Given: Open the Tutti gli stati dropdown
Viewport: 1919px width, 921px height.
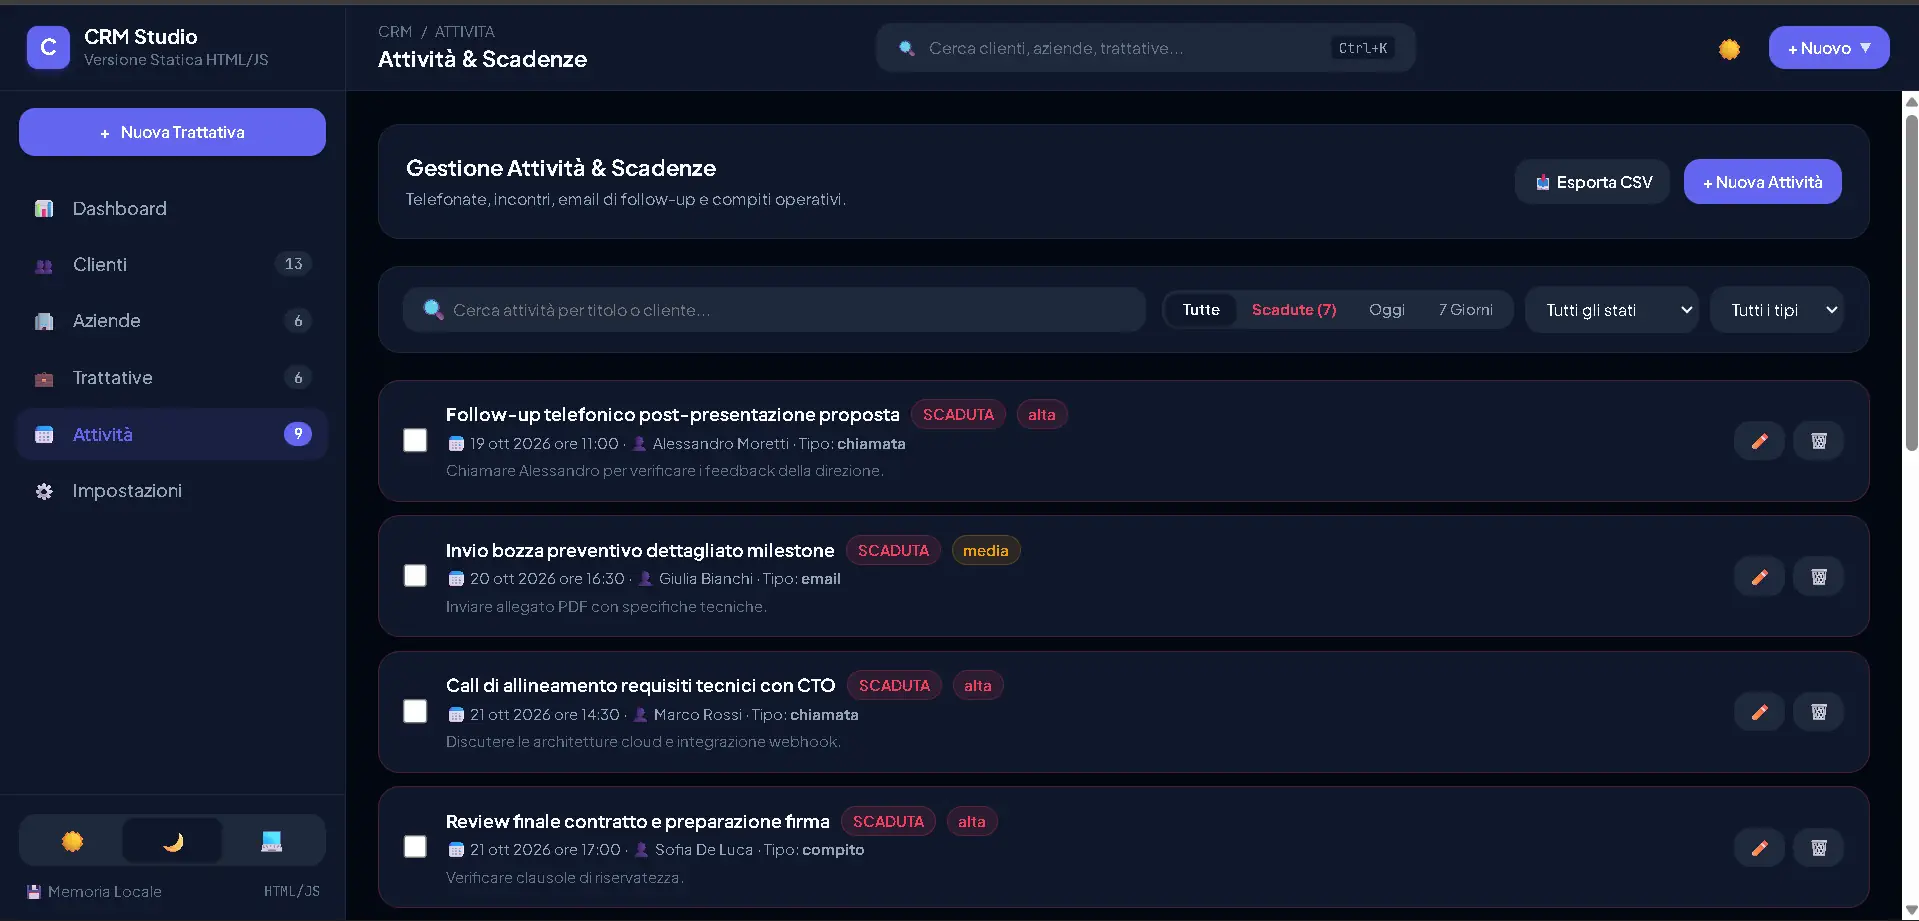Looking at the screenshot, I should click(1612, 310).
